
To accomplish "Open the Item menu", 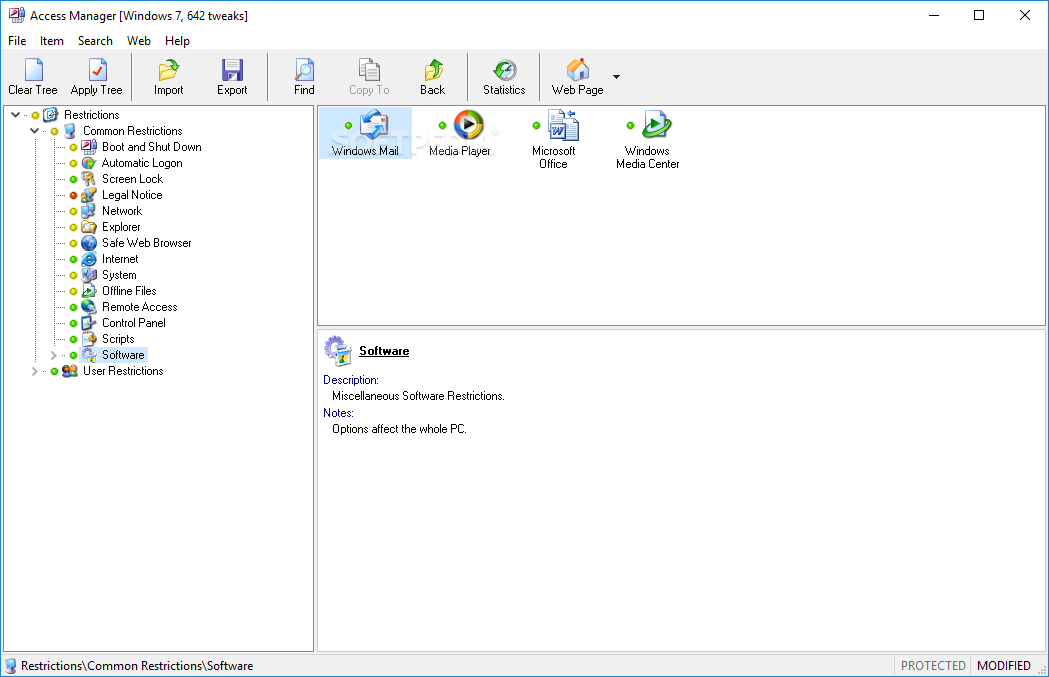I will [x=52, y=41].
